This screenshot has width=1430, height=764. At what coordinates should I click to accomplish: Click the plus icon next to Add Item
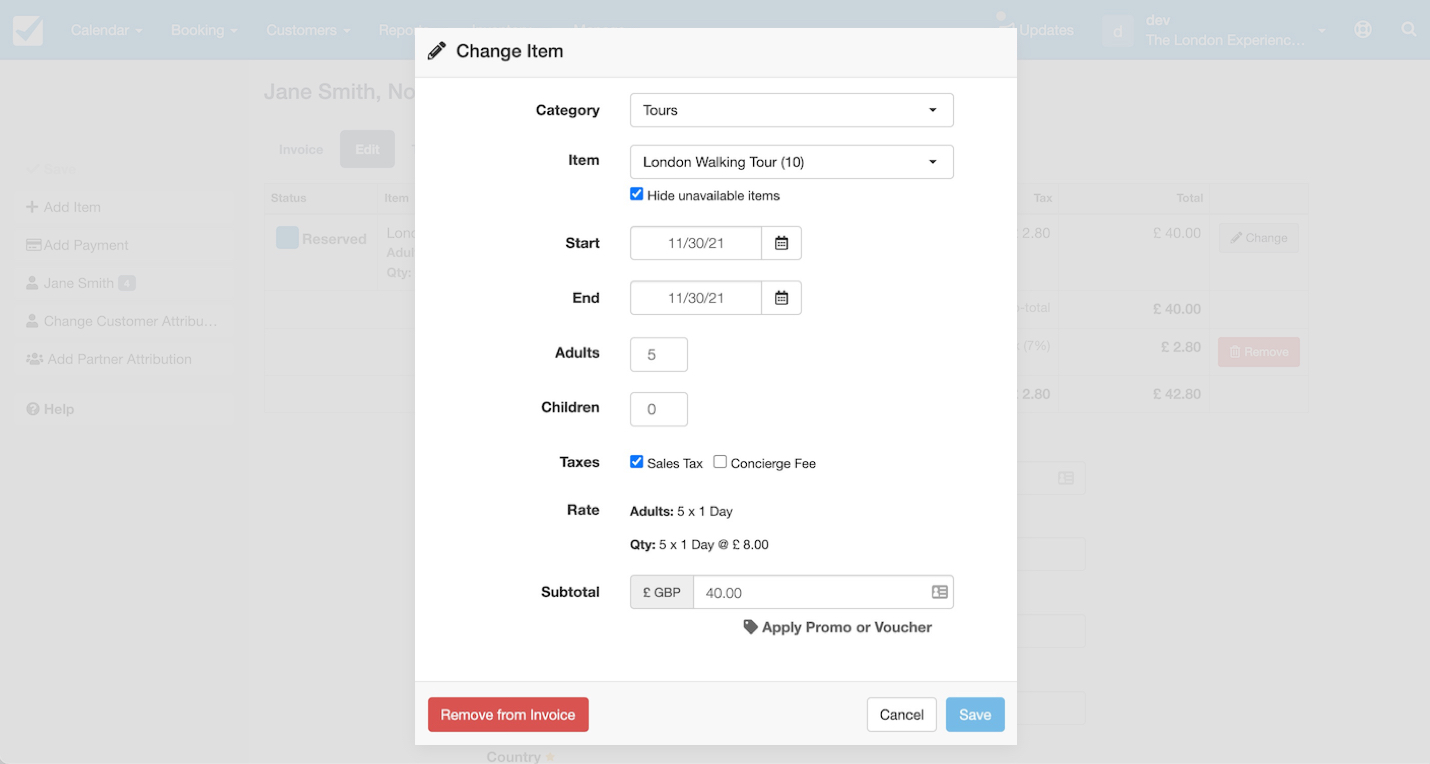32,207
